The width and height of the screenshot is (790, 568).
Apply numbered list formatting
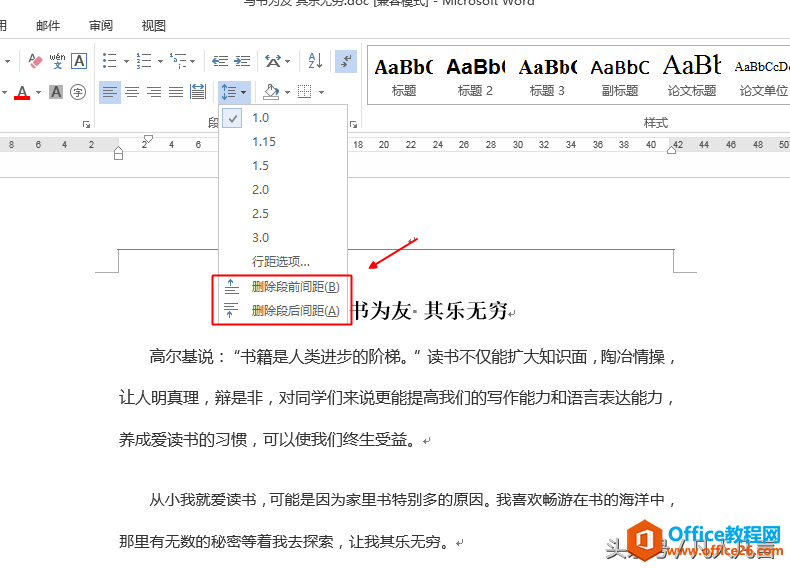point(144,61)
